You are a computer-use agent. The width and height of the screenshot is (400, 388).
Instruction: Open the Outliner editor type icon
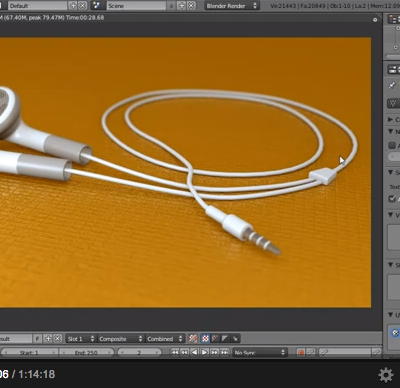(393, 19)
